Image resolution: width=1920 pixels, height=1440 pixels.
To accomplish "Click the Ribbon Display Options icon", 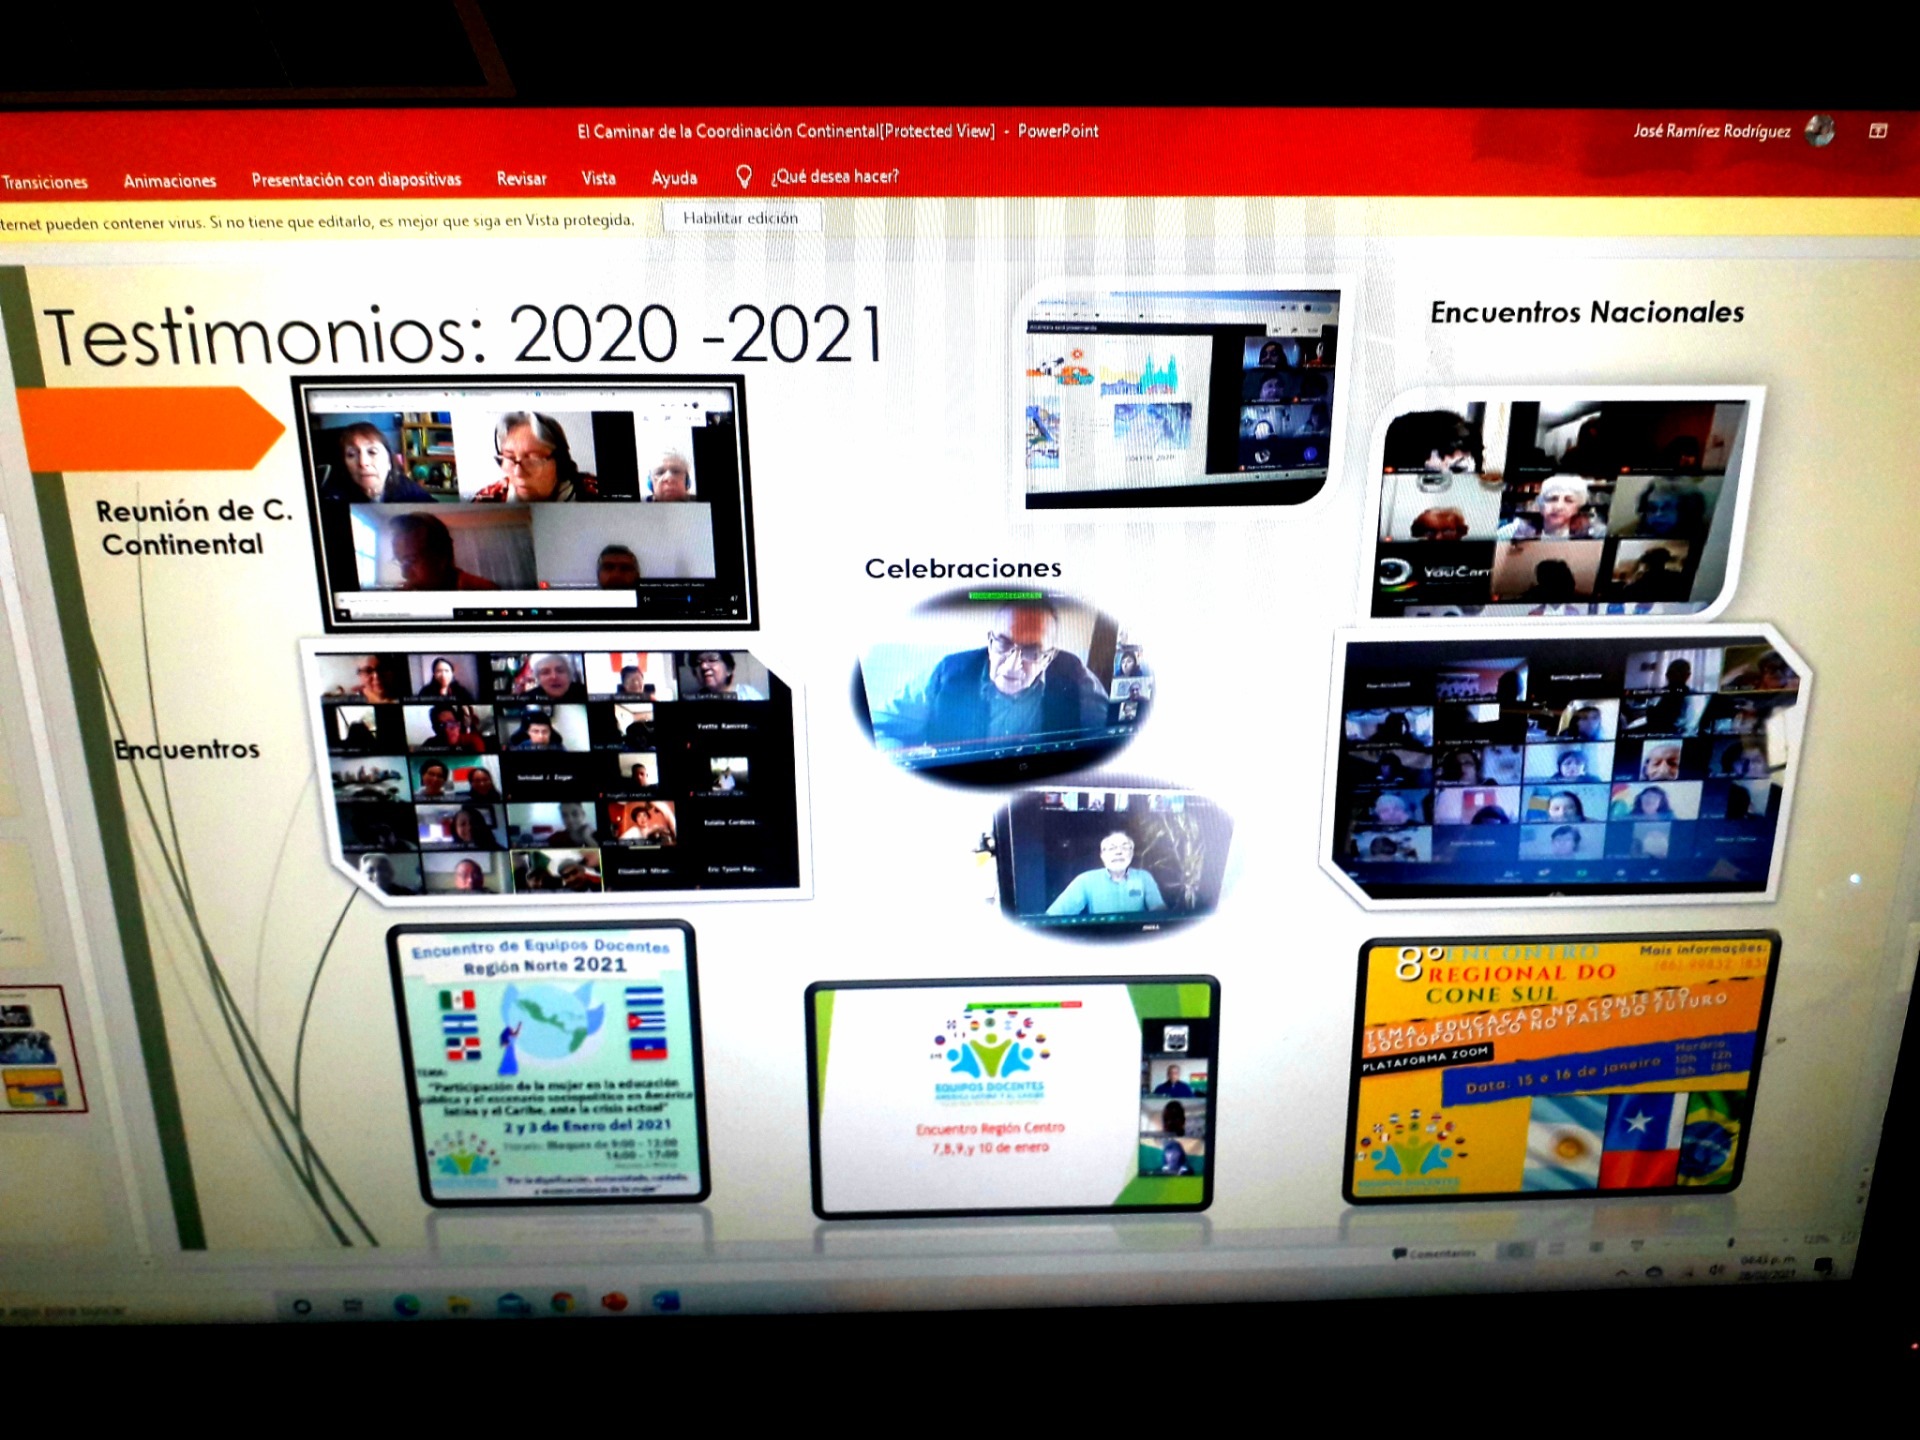I will [x=1877, y=131].
